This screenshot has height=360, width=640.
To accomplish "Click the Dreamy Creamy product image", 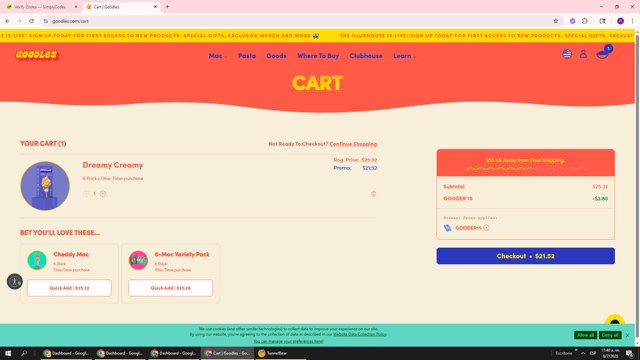I will (45, 186).
